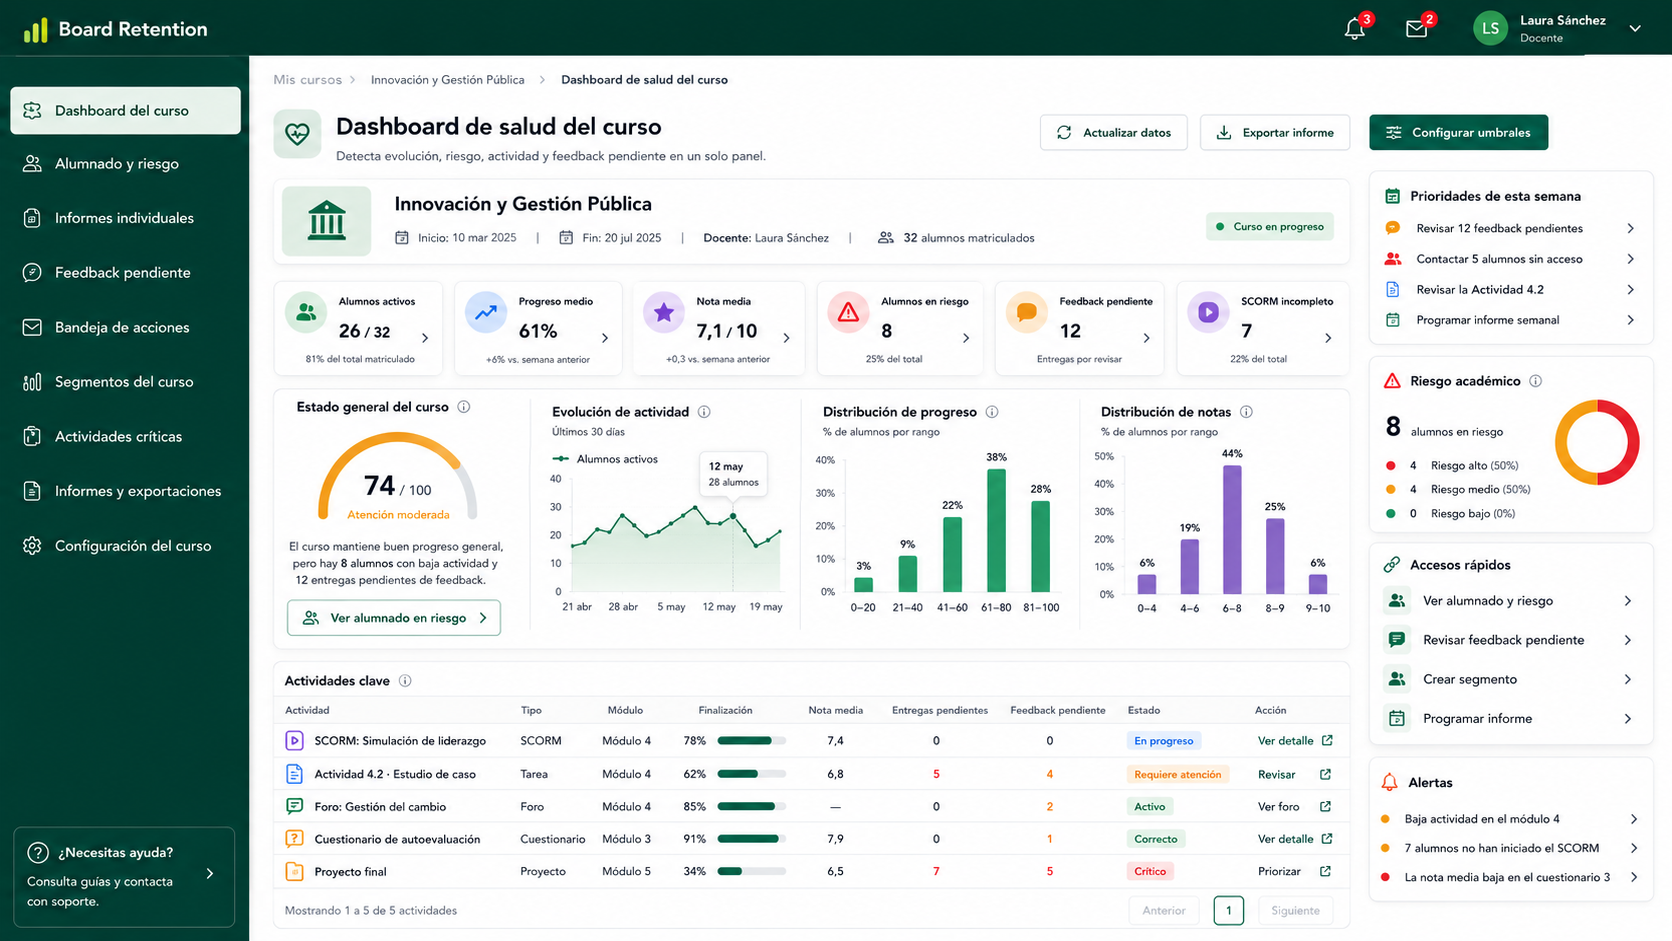The width and height of the screenshot is (1672, 941).
Task: Open Segmentos del curso in sidebar
Action: pos(125,382)
